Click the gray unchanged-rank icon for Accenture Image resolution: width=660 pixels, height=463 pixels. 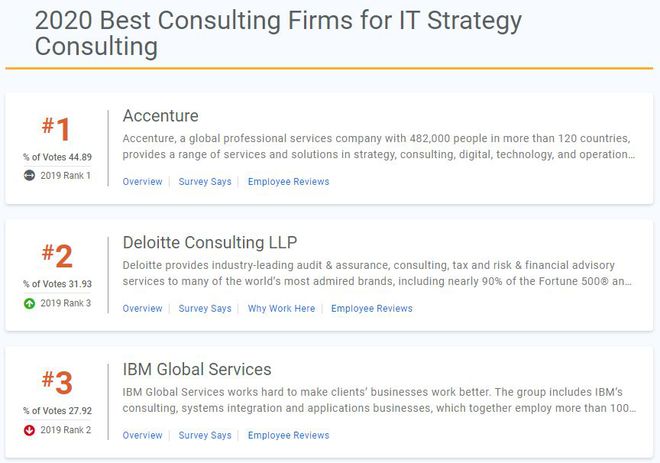(29, 175)
